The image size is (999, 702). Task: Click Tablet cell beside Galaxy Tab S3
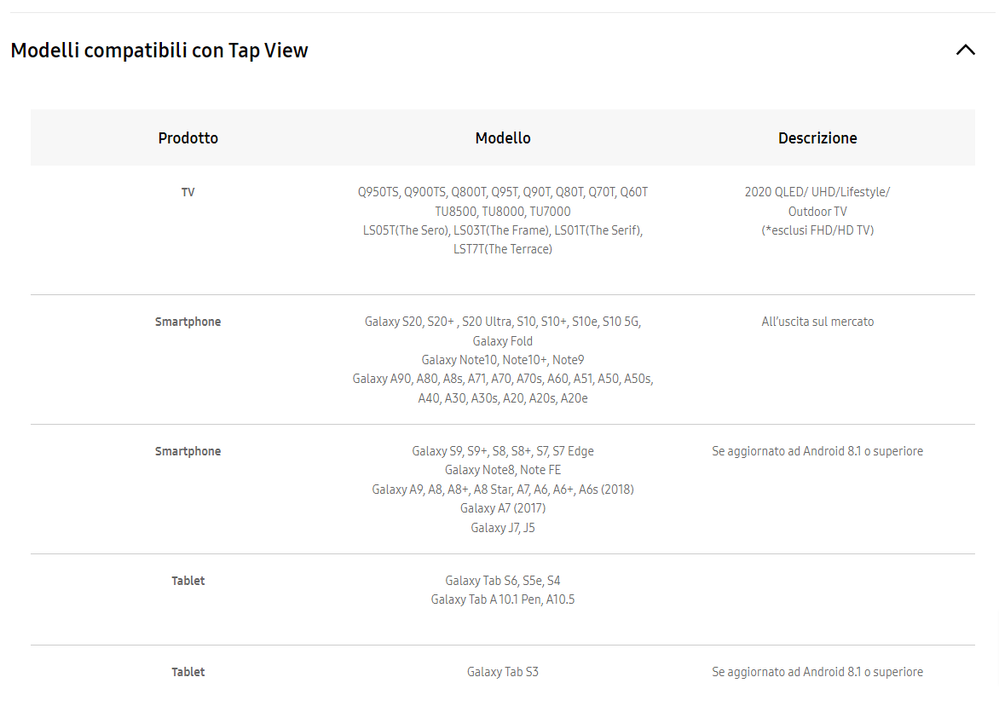click(188, 672)
